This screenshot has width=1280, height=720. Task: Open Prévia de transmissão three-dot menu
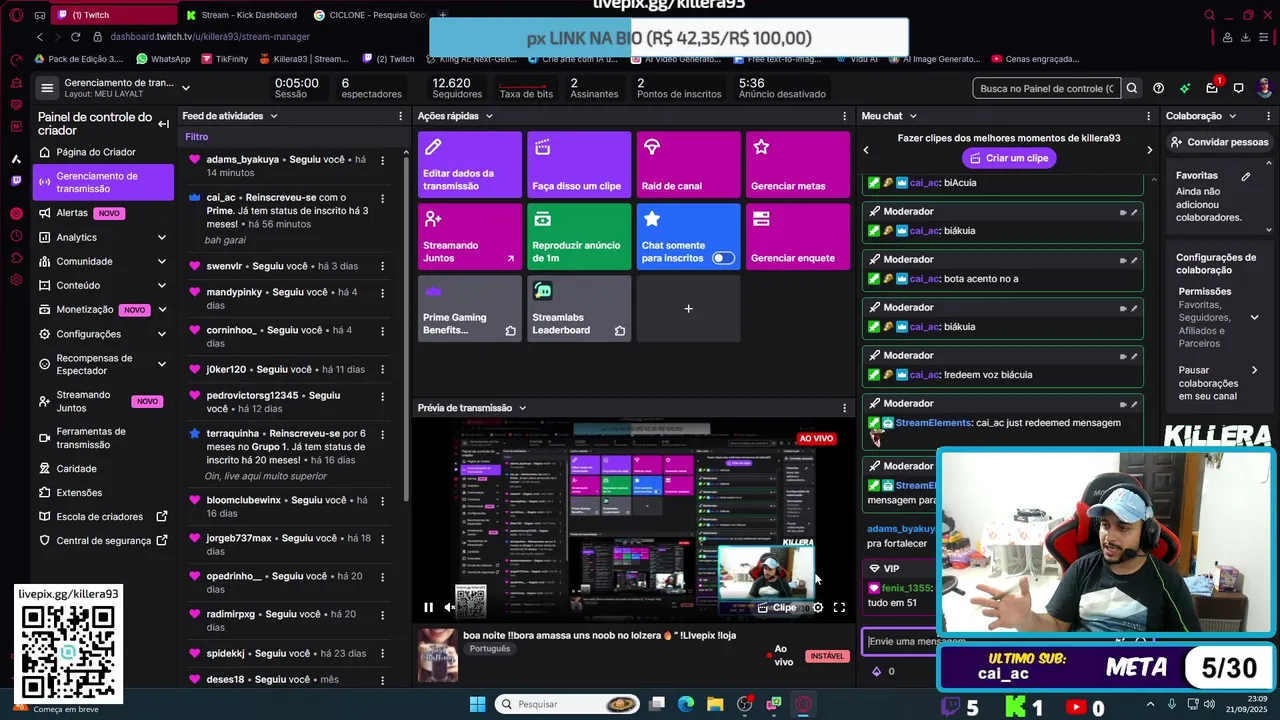coord(844,408)
